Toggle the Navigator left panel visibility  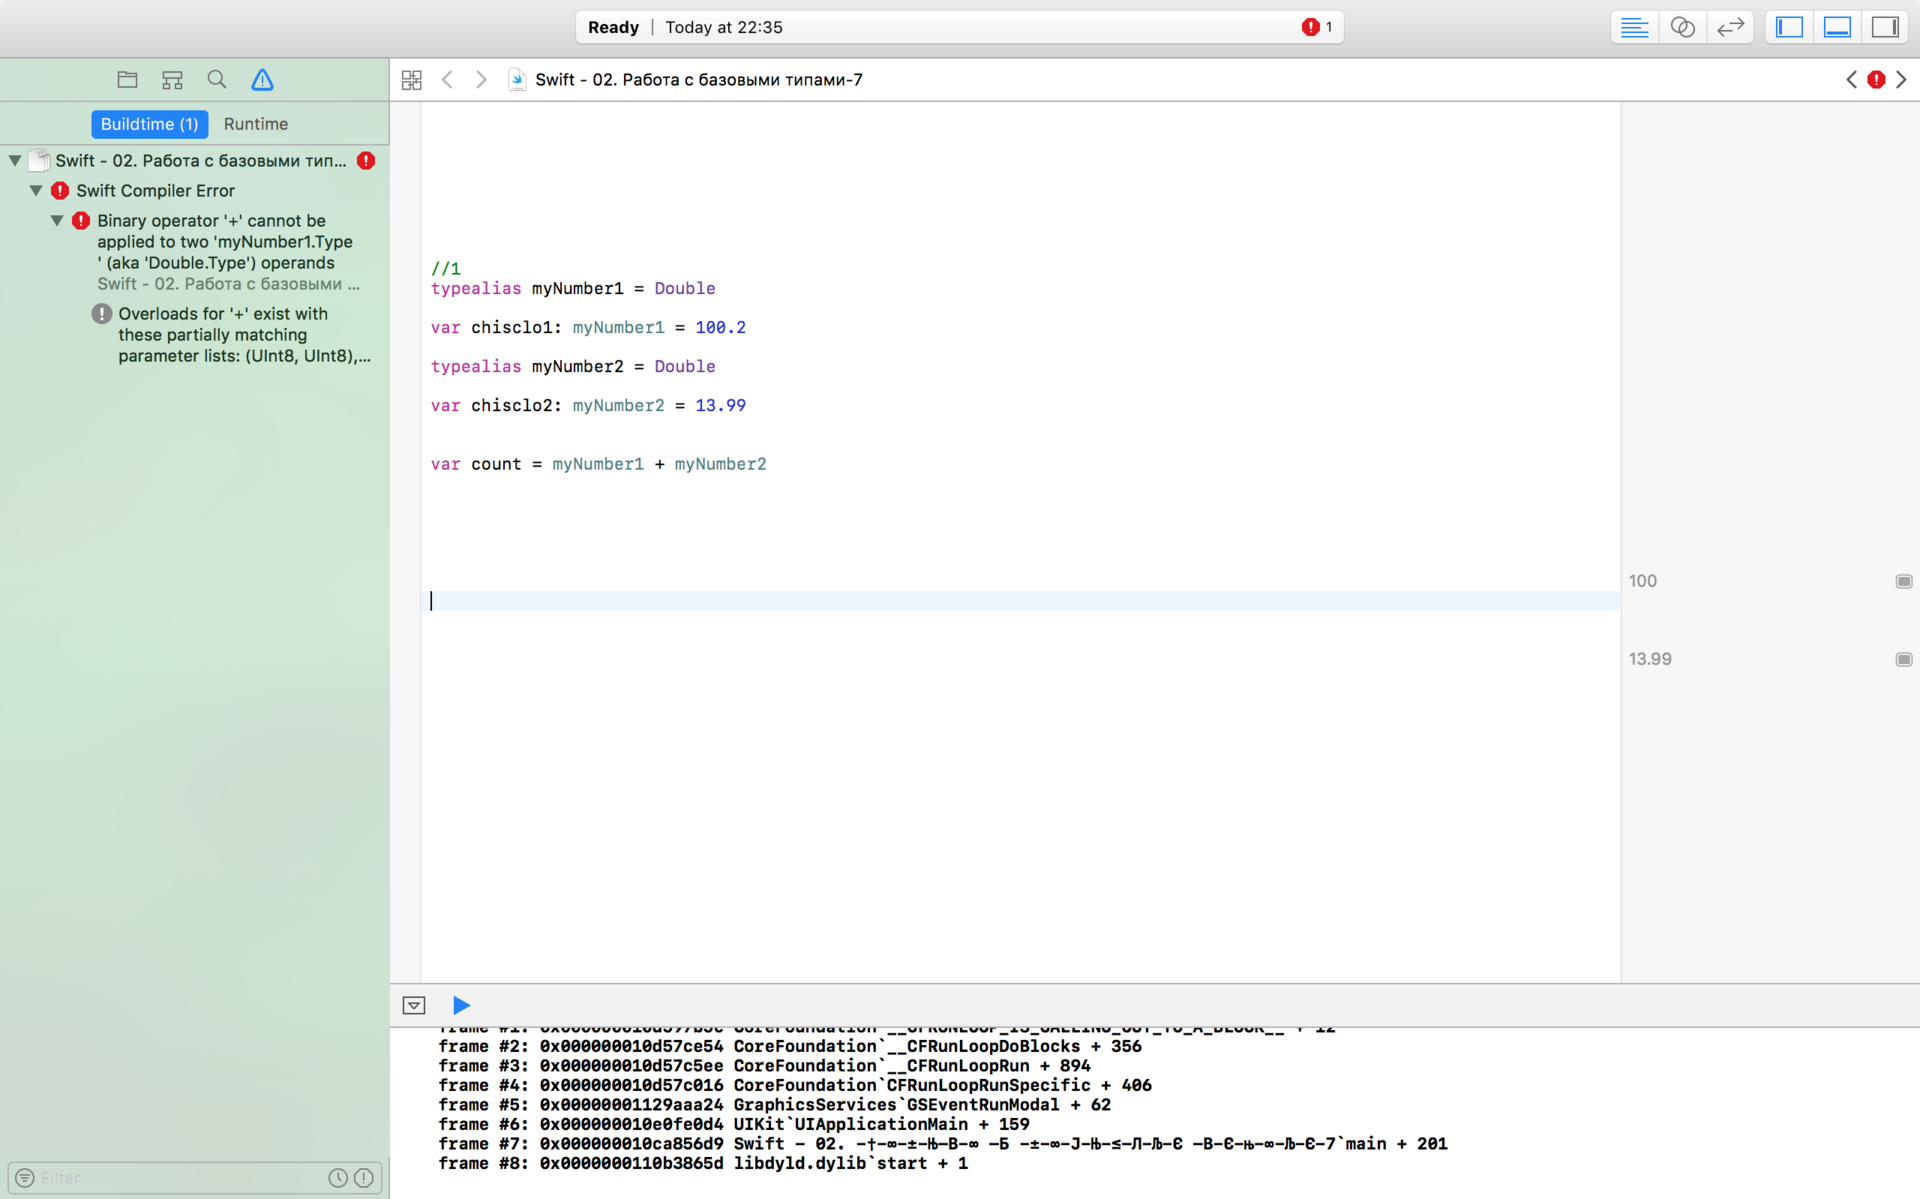(1789, 27)
